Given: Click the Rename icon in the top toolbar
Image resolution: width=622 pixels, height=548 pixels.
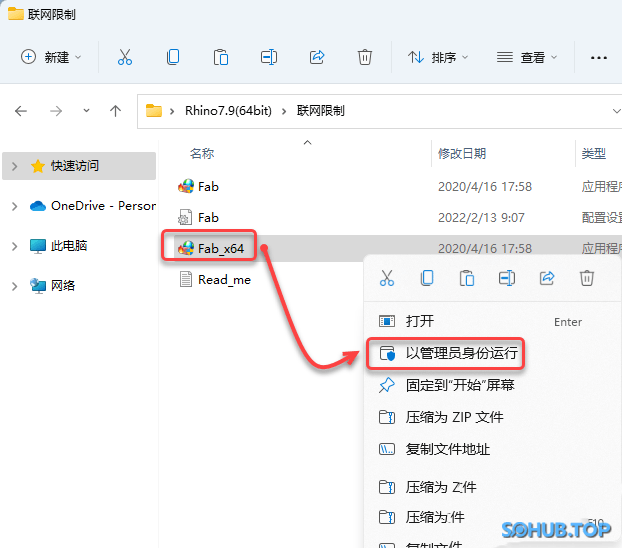Looking at the screenshot, I should click(269, 57).
